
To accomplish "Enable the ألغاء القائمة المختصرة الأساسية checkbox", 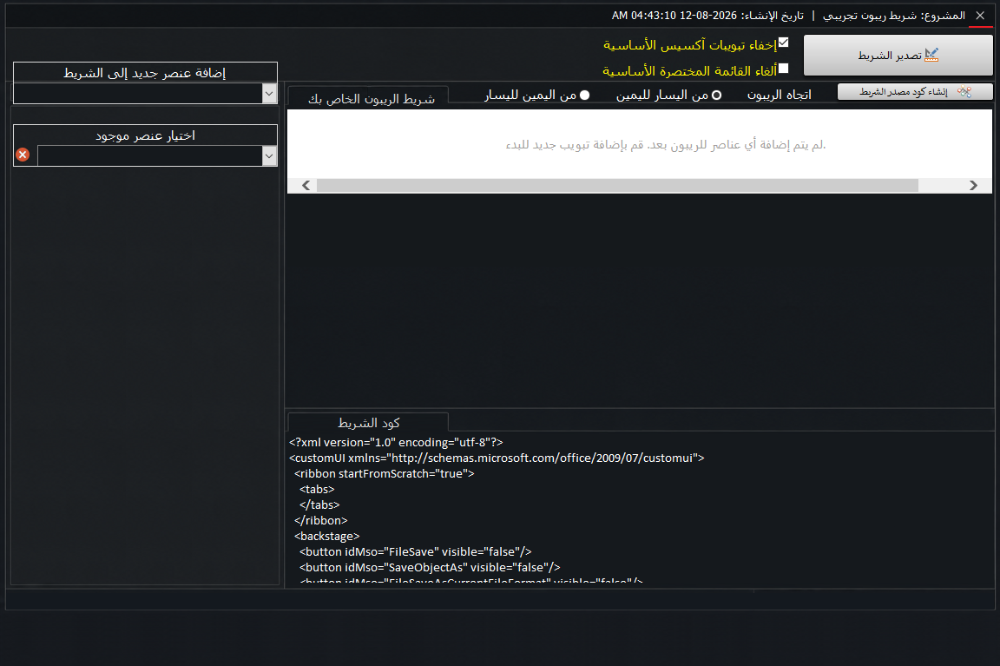I will (784, 68).
